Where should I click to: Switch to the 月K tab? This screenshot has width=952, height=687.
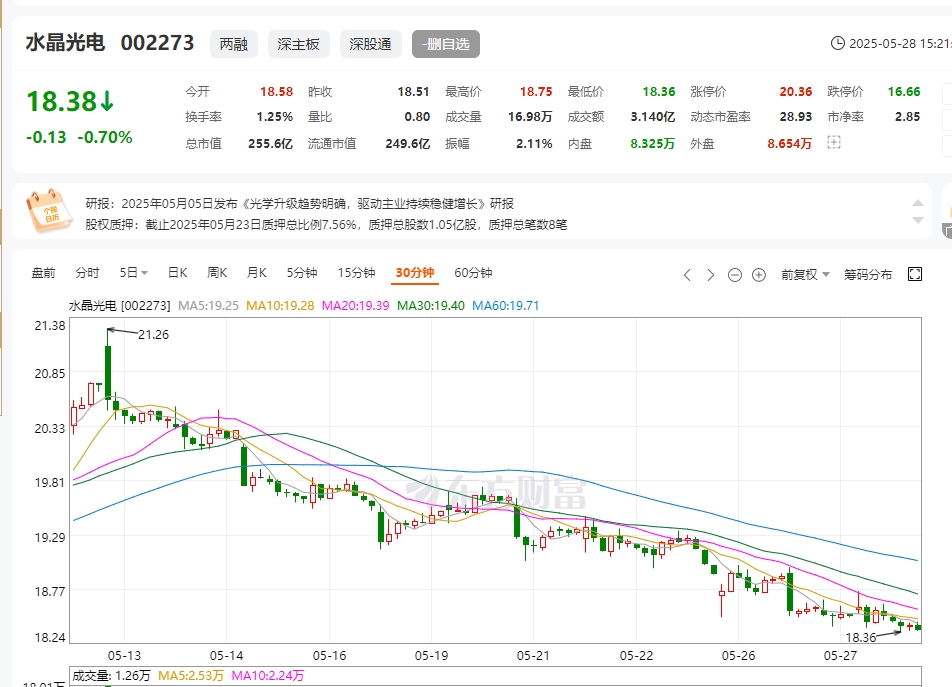[256, 273]
